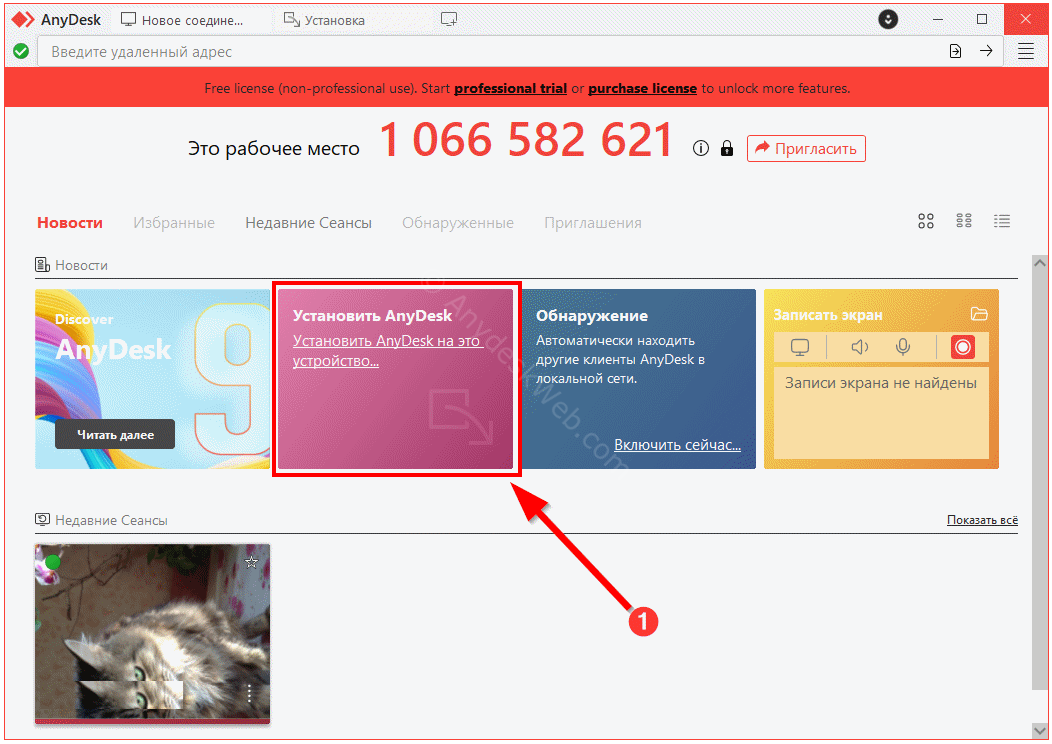1052x744 pixels.
Task: Open the new session tab plus icon
Action: point(449,19)
